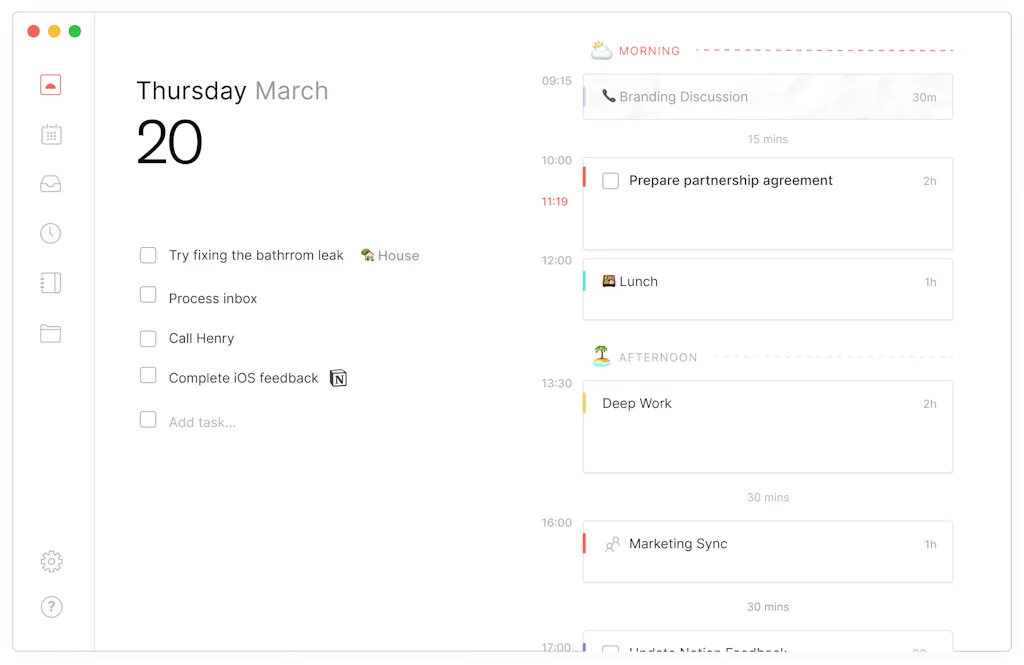Check off the Process inbox task
This screenshot has height=665, width=1024.
148,294
